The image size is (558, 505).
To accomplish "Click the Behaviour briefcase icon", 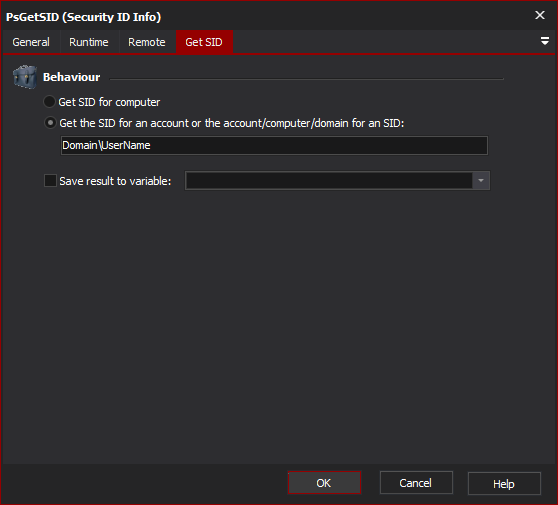I will click(25, 77).
